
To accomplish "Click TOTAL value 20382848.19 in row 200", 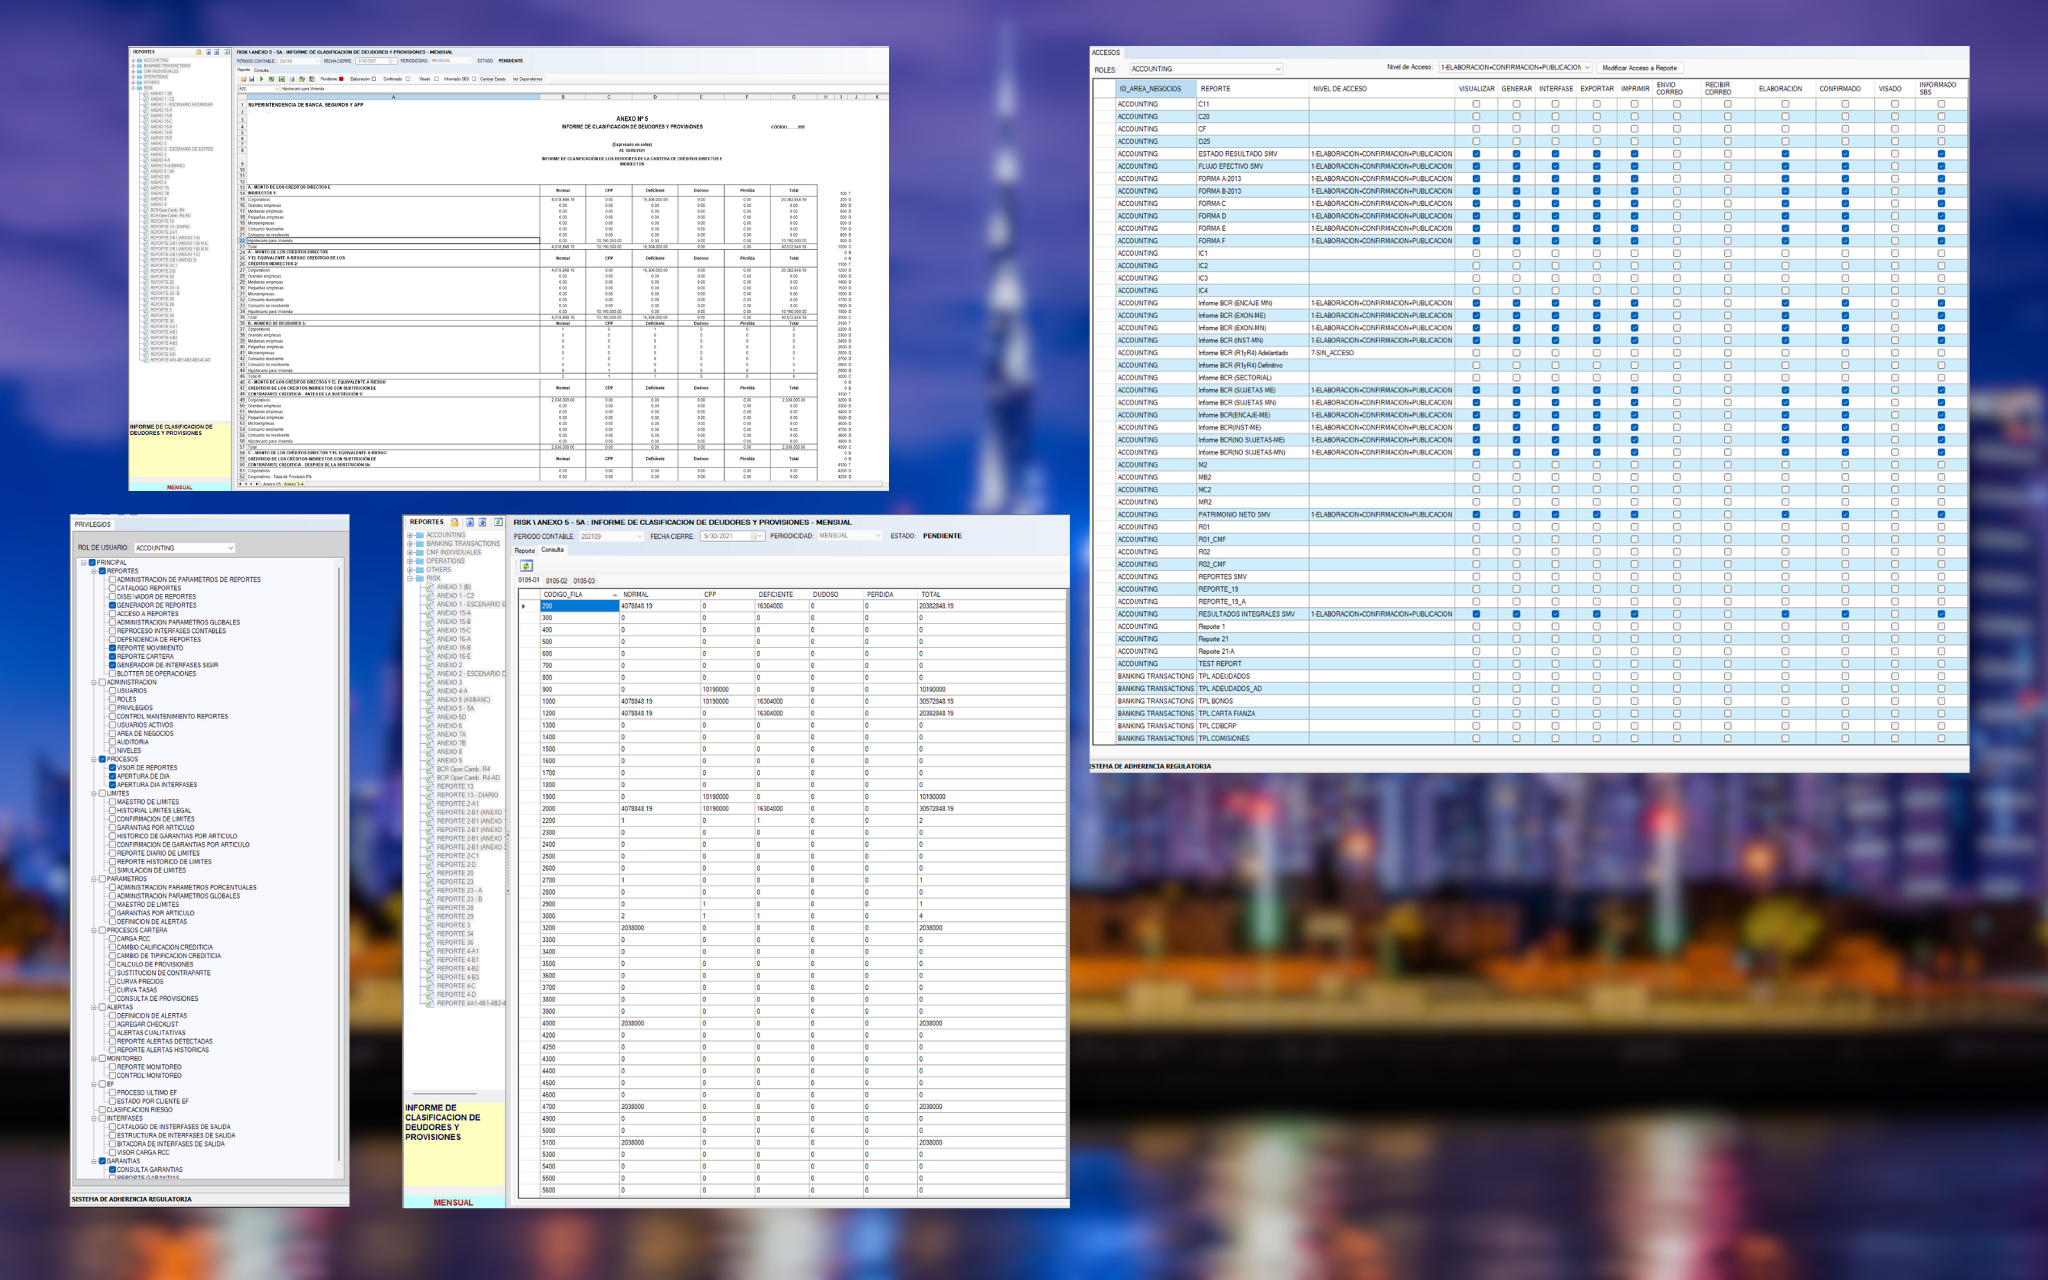I will click(x=937, y=605).
